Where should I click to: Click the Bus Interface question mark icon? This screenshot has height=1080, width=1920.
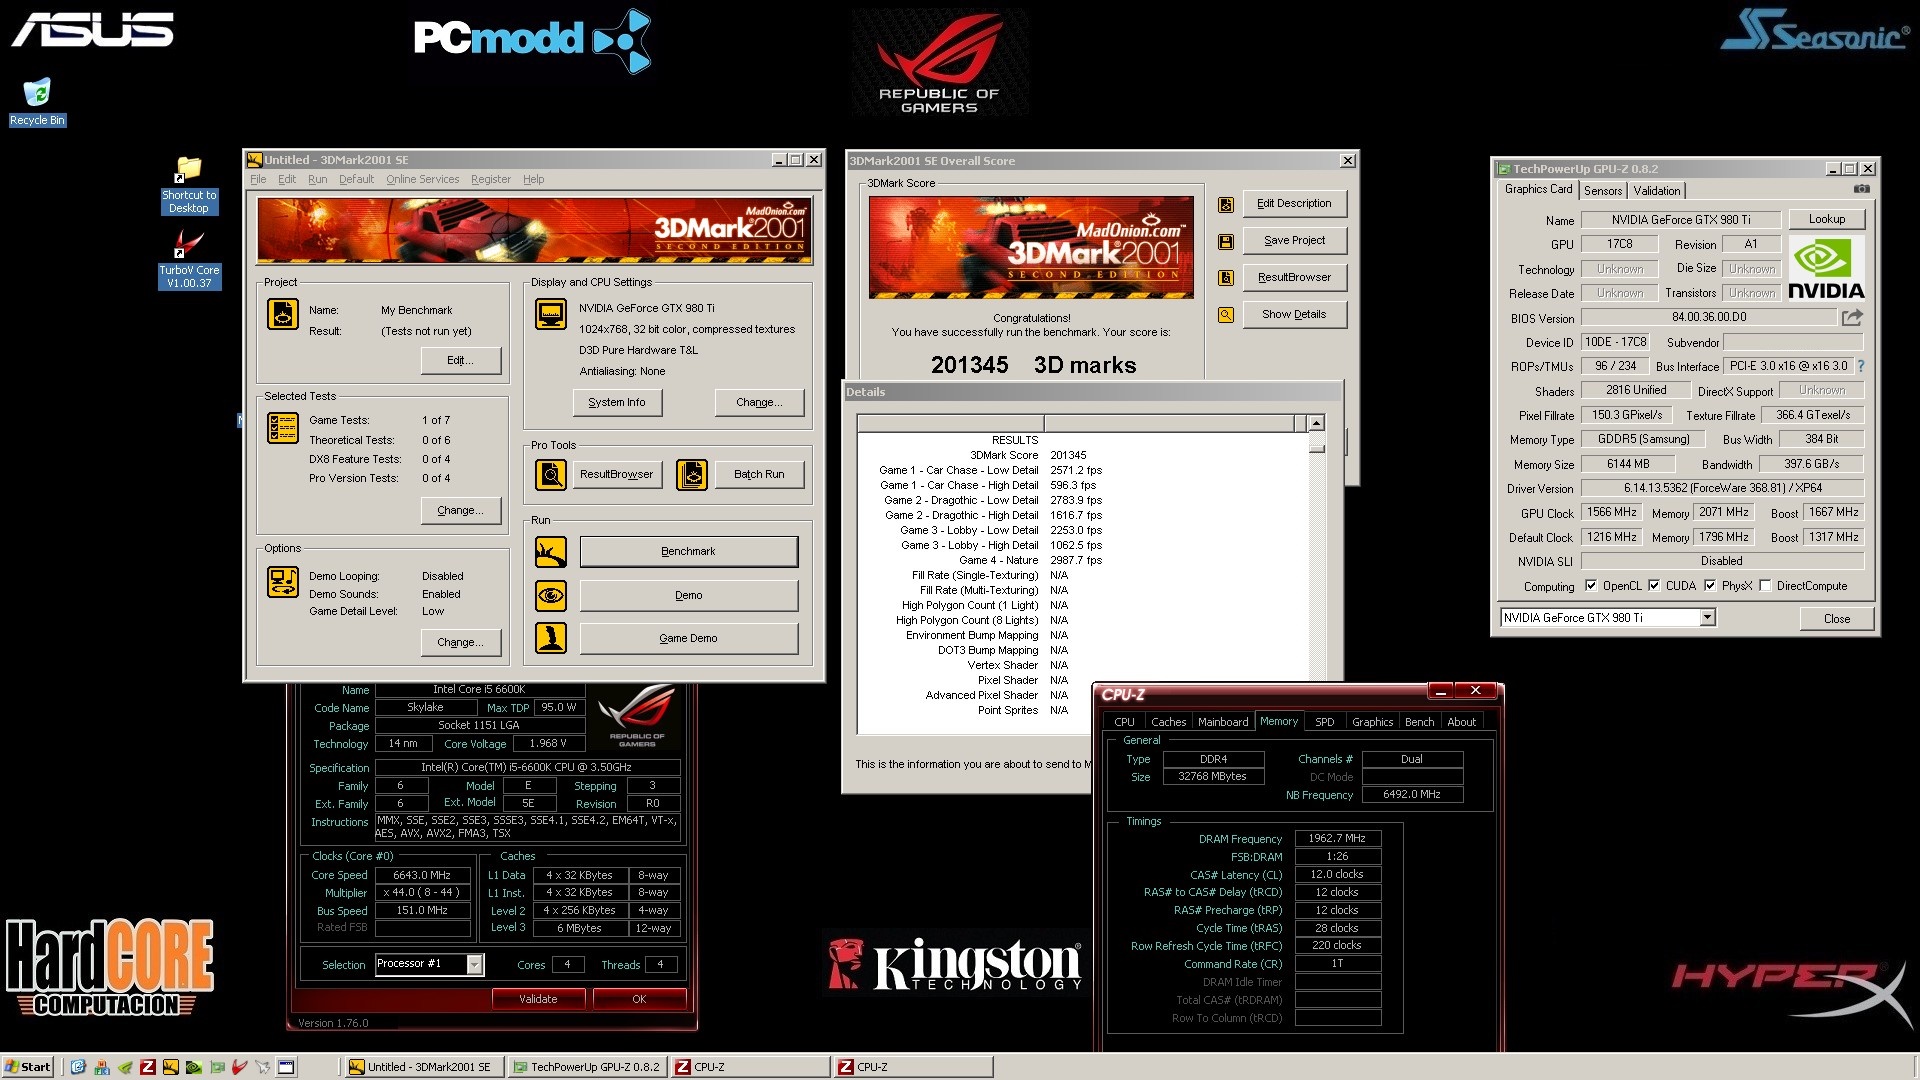[x=1861, y=366]
